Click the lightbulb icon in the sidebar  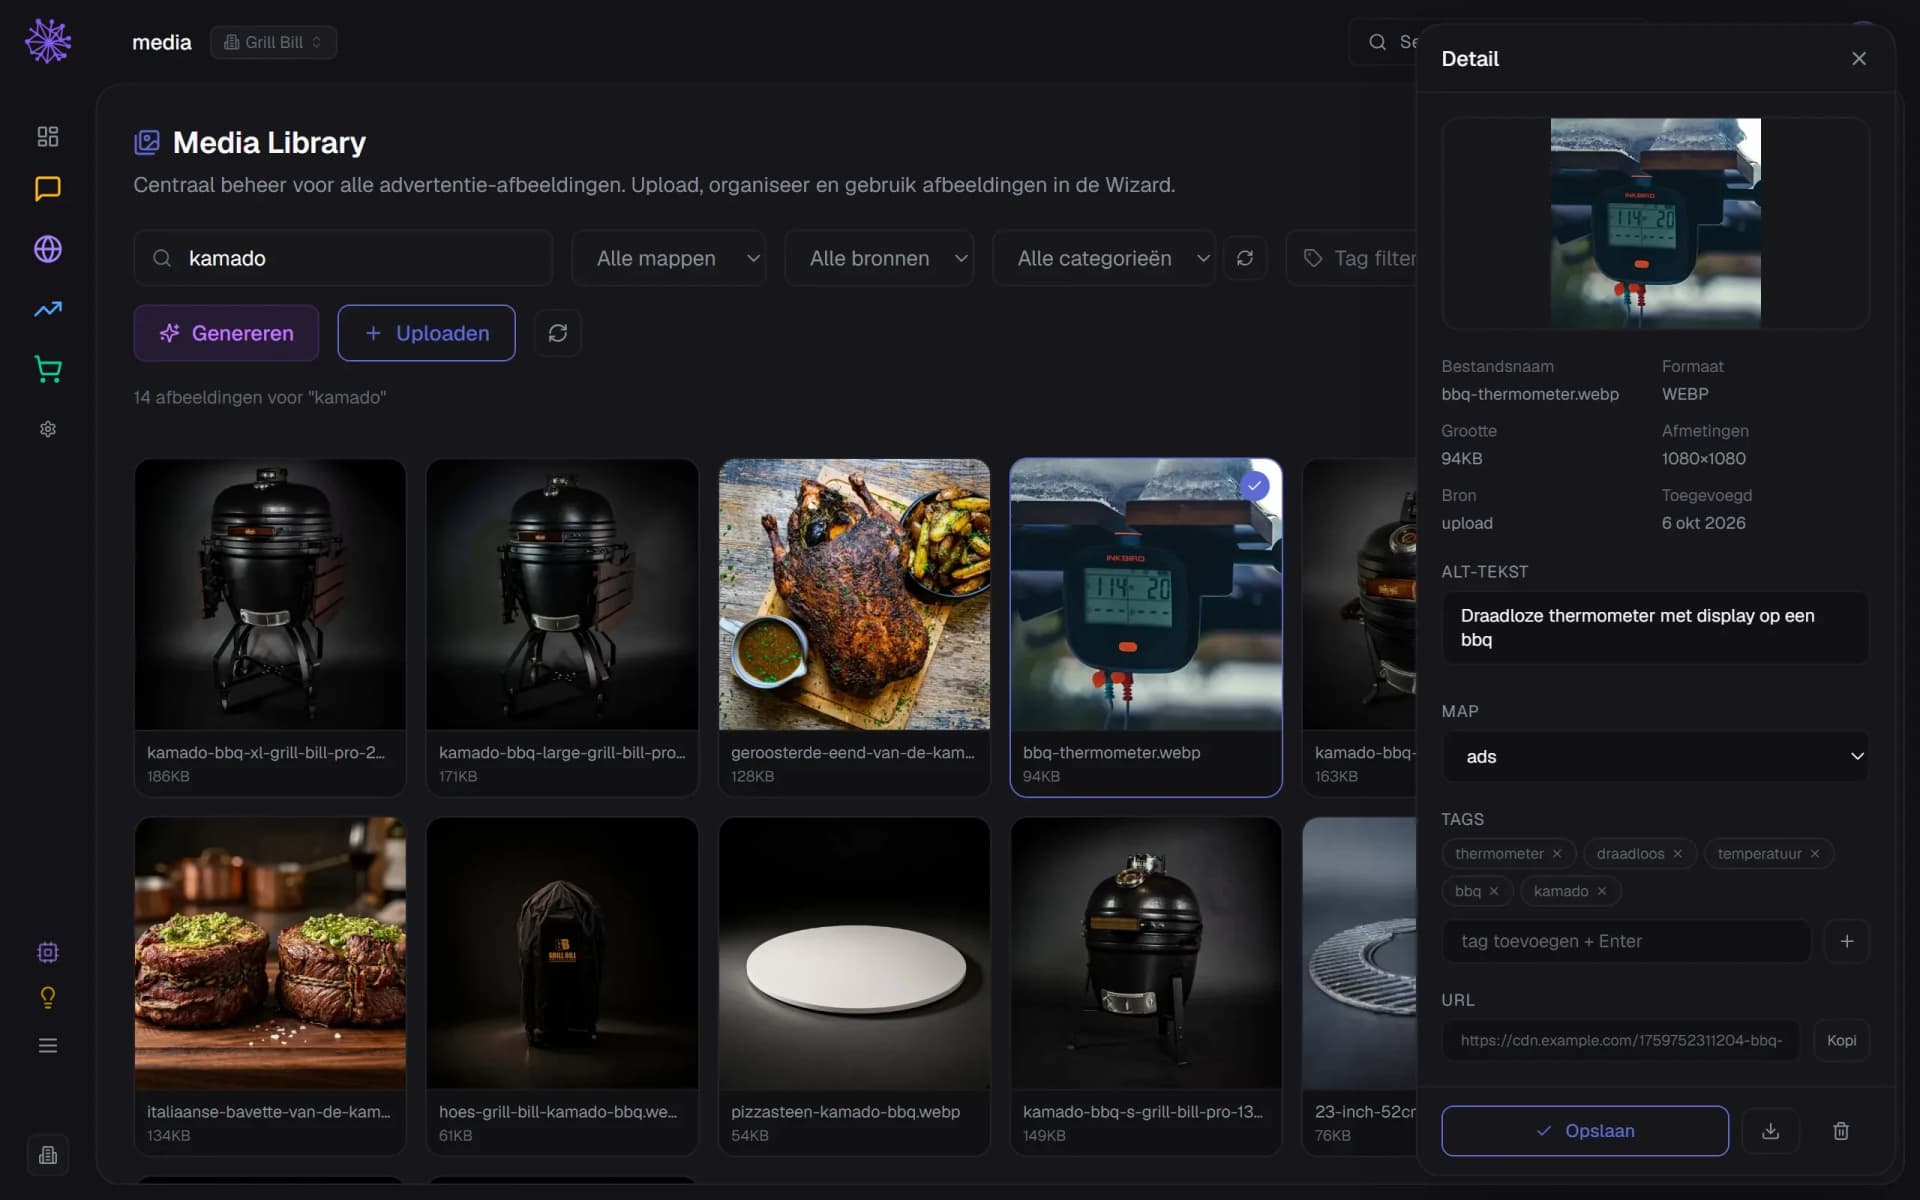[x=48, y=997]
